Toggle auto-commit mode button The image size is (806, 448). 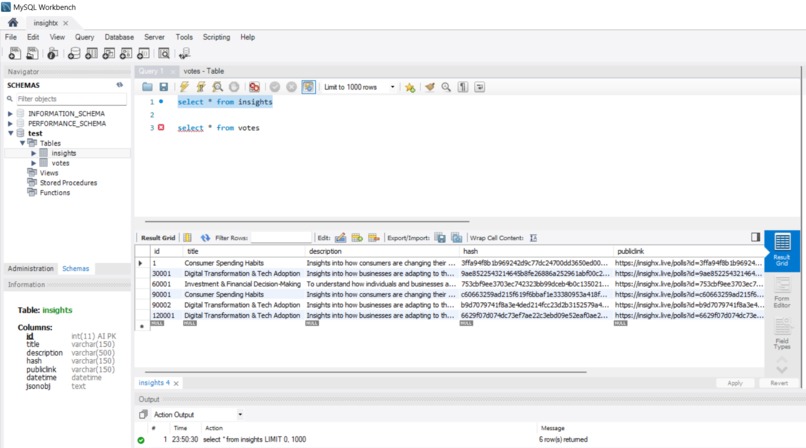pyautogui.click(x=308, y=87)
